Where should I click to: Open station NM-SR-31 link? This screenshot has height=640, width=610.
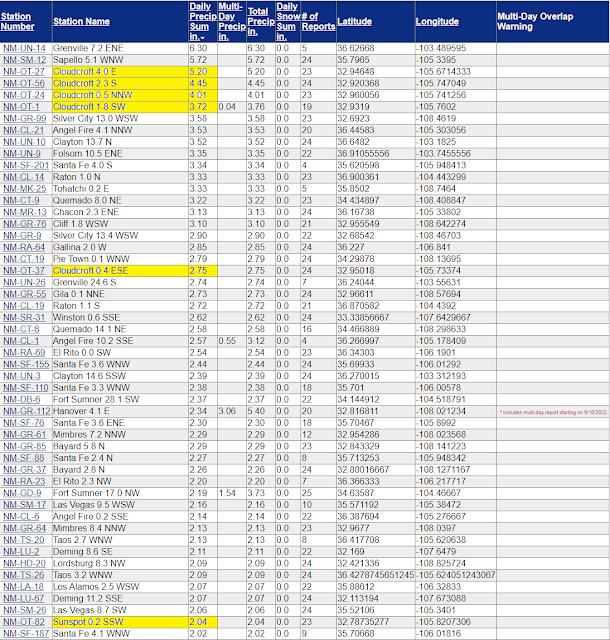[x=24, y=318]
